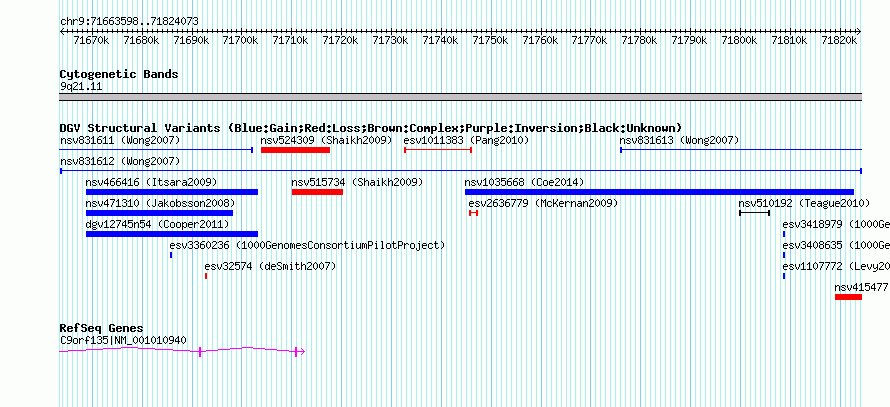Open the nsv831613 (Wong2007) label
Viewport: 890px width, 407px height.
coord(679,140)
